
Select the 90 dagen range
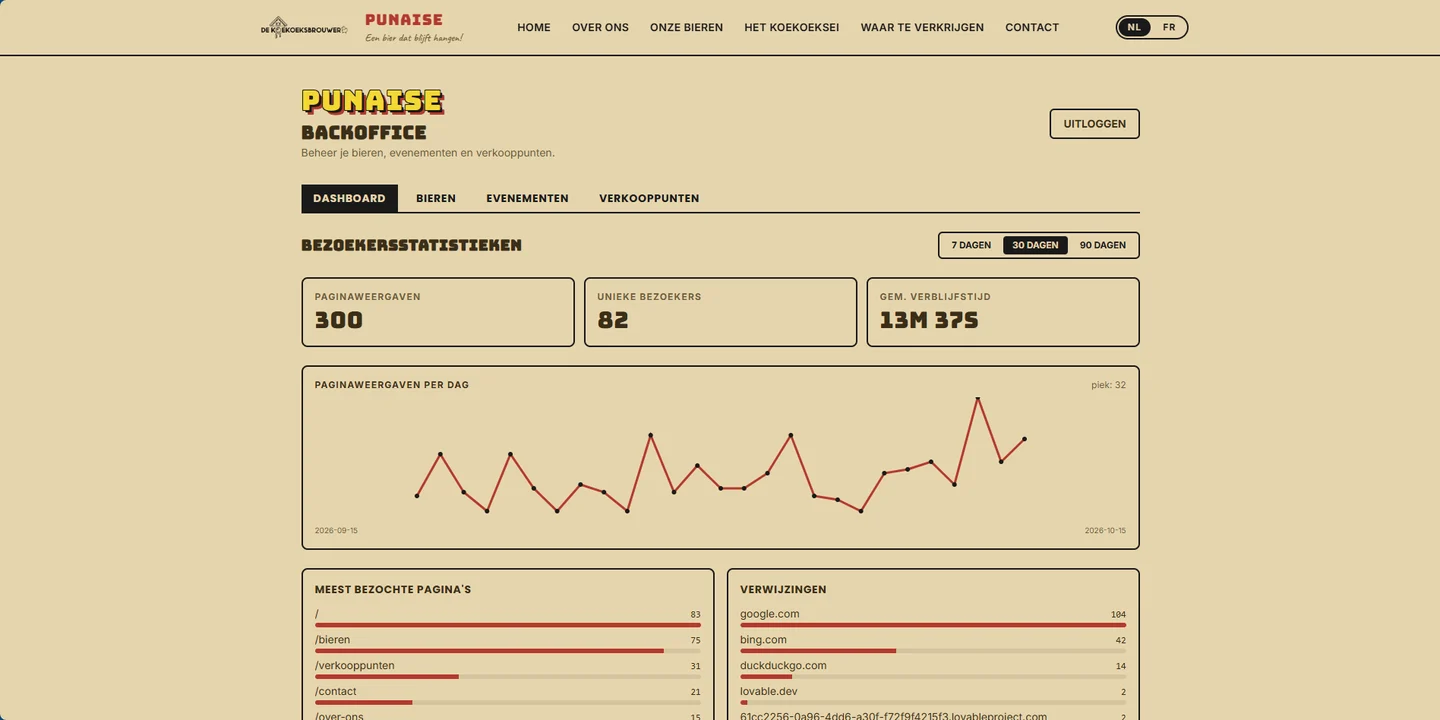click(1103, 245)
